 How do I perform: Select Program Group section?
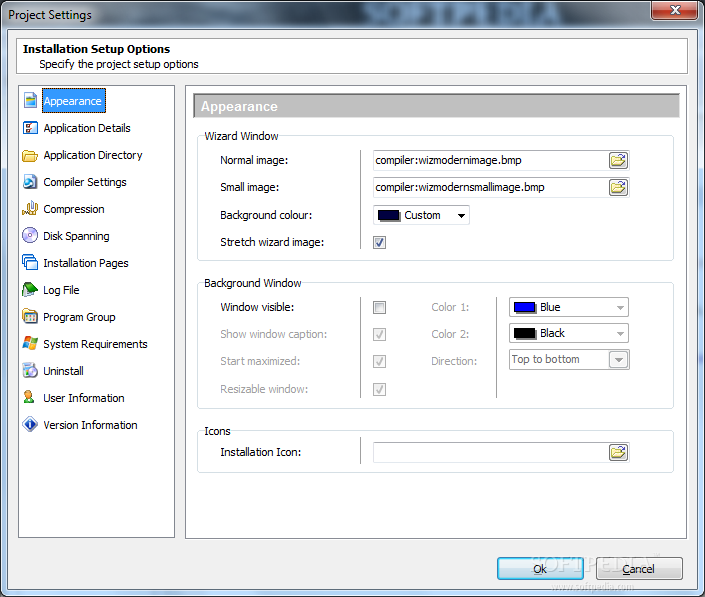coord(79,317)
